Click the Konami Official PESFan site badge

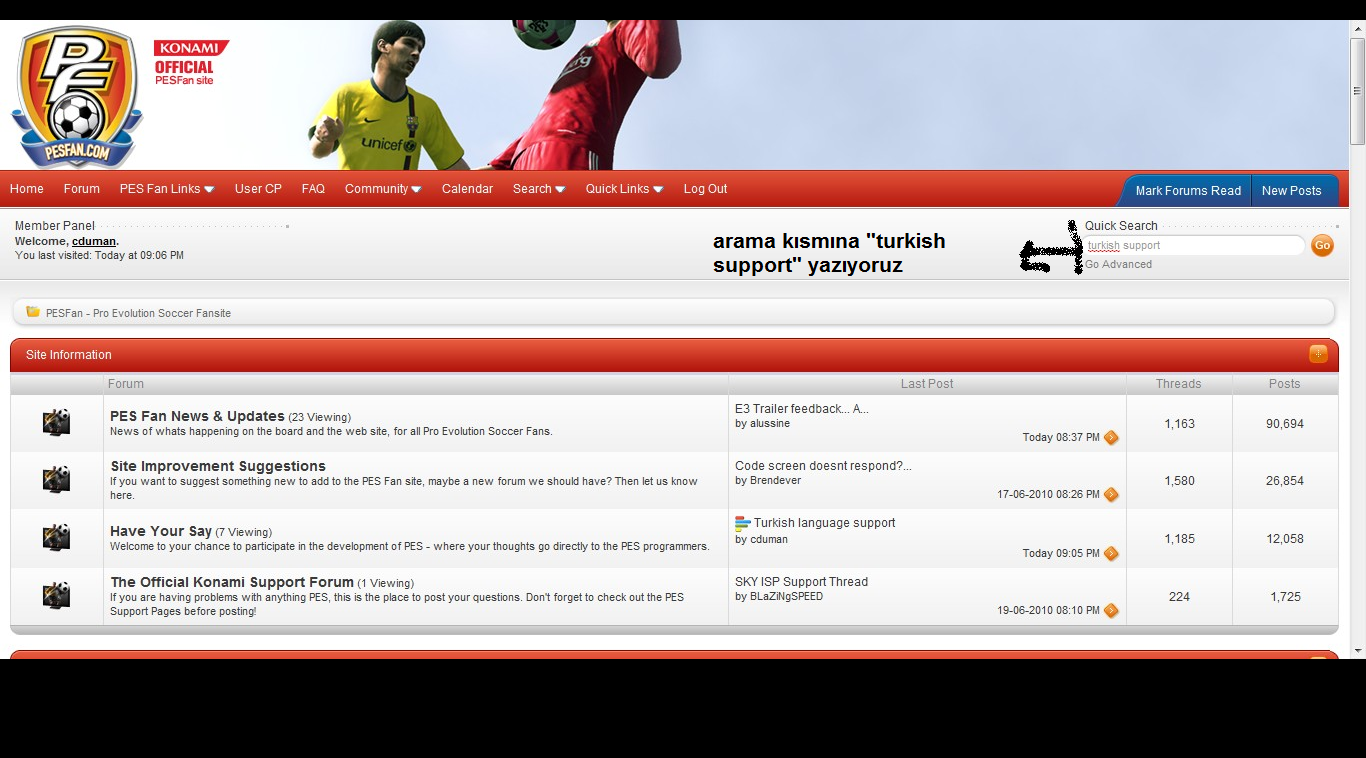(191, 62)
